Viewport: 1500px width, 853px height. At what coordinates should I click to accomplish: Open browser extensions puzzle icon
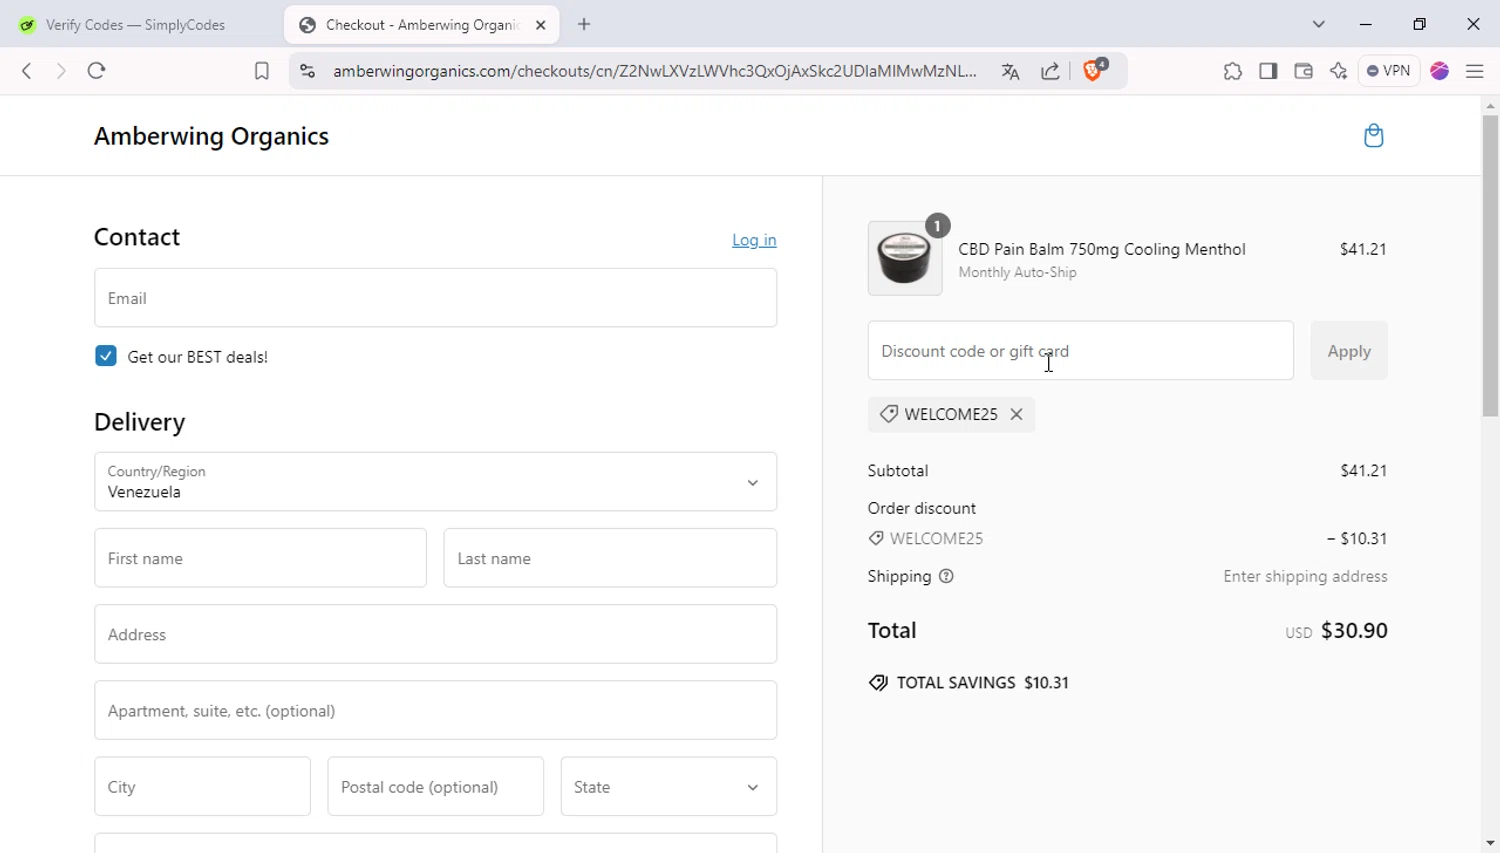pos(1233,71)
